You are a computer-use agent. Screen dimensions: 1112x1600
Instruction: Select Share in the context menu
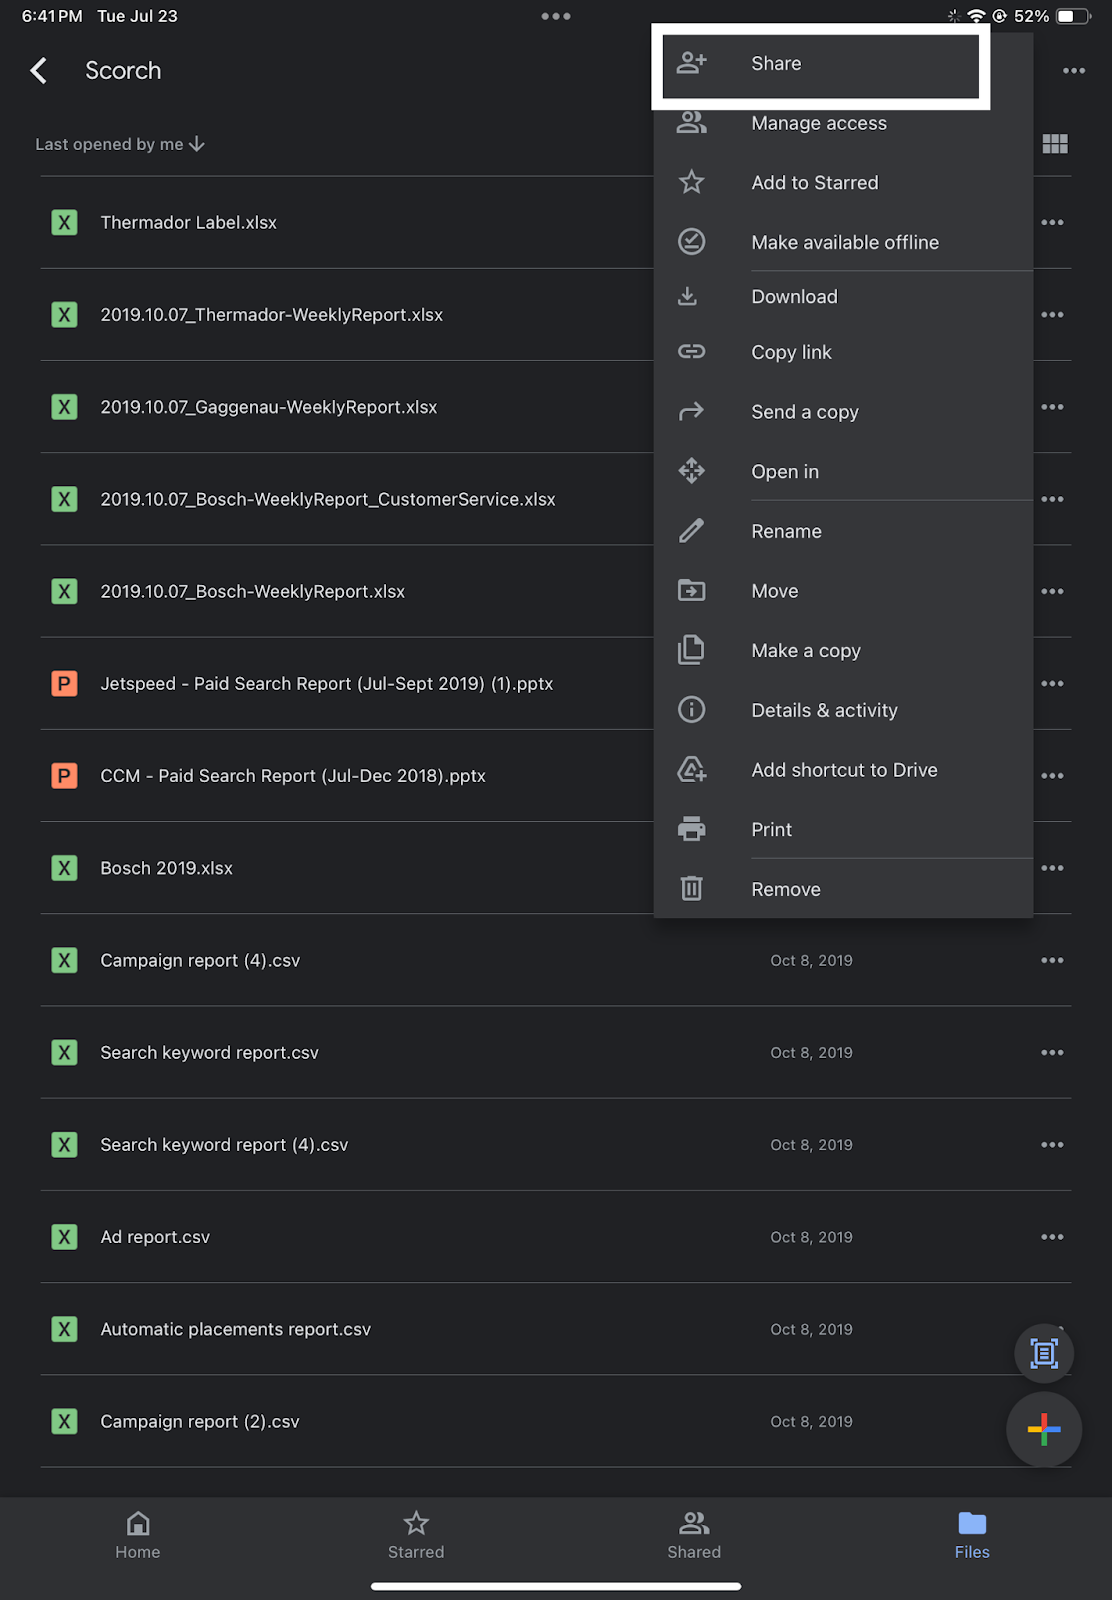pos(820,64)
